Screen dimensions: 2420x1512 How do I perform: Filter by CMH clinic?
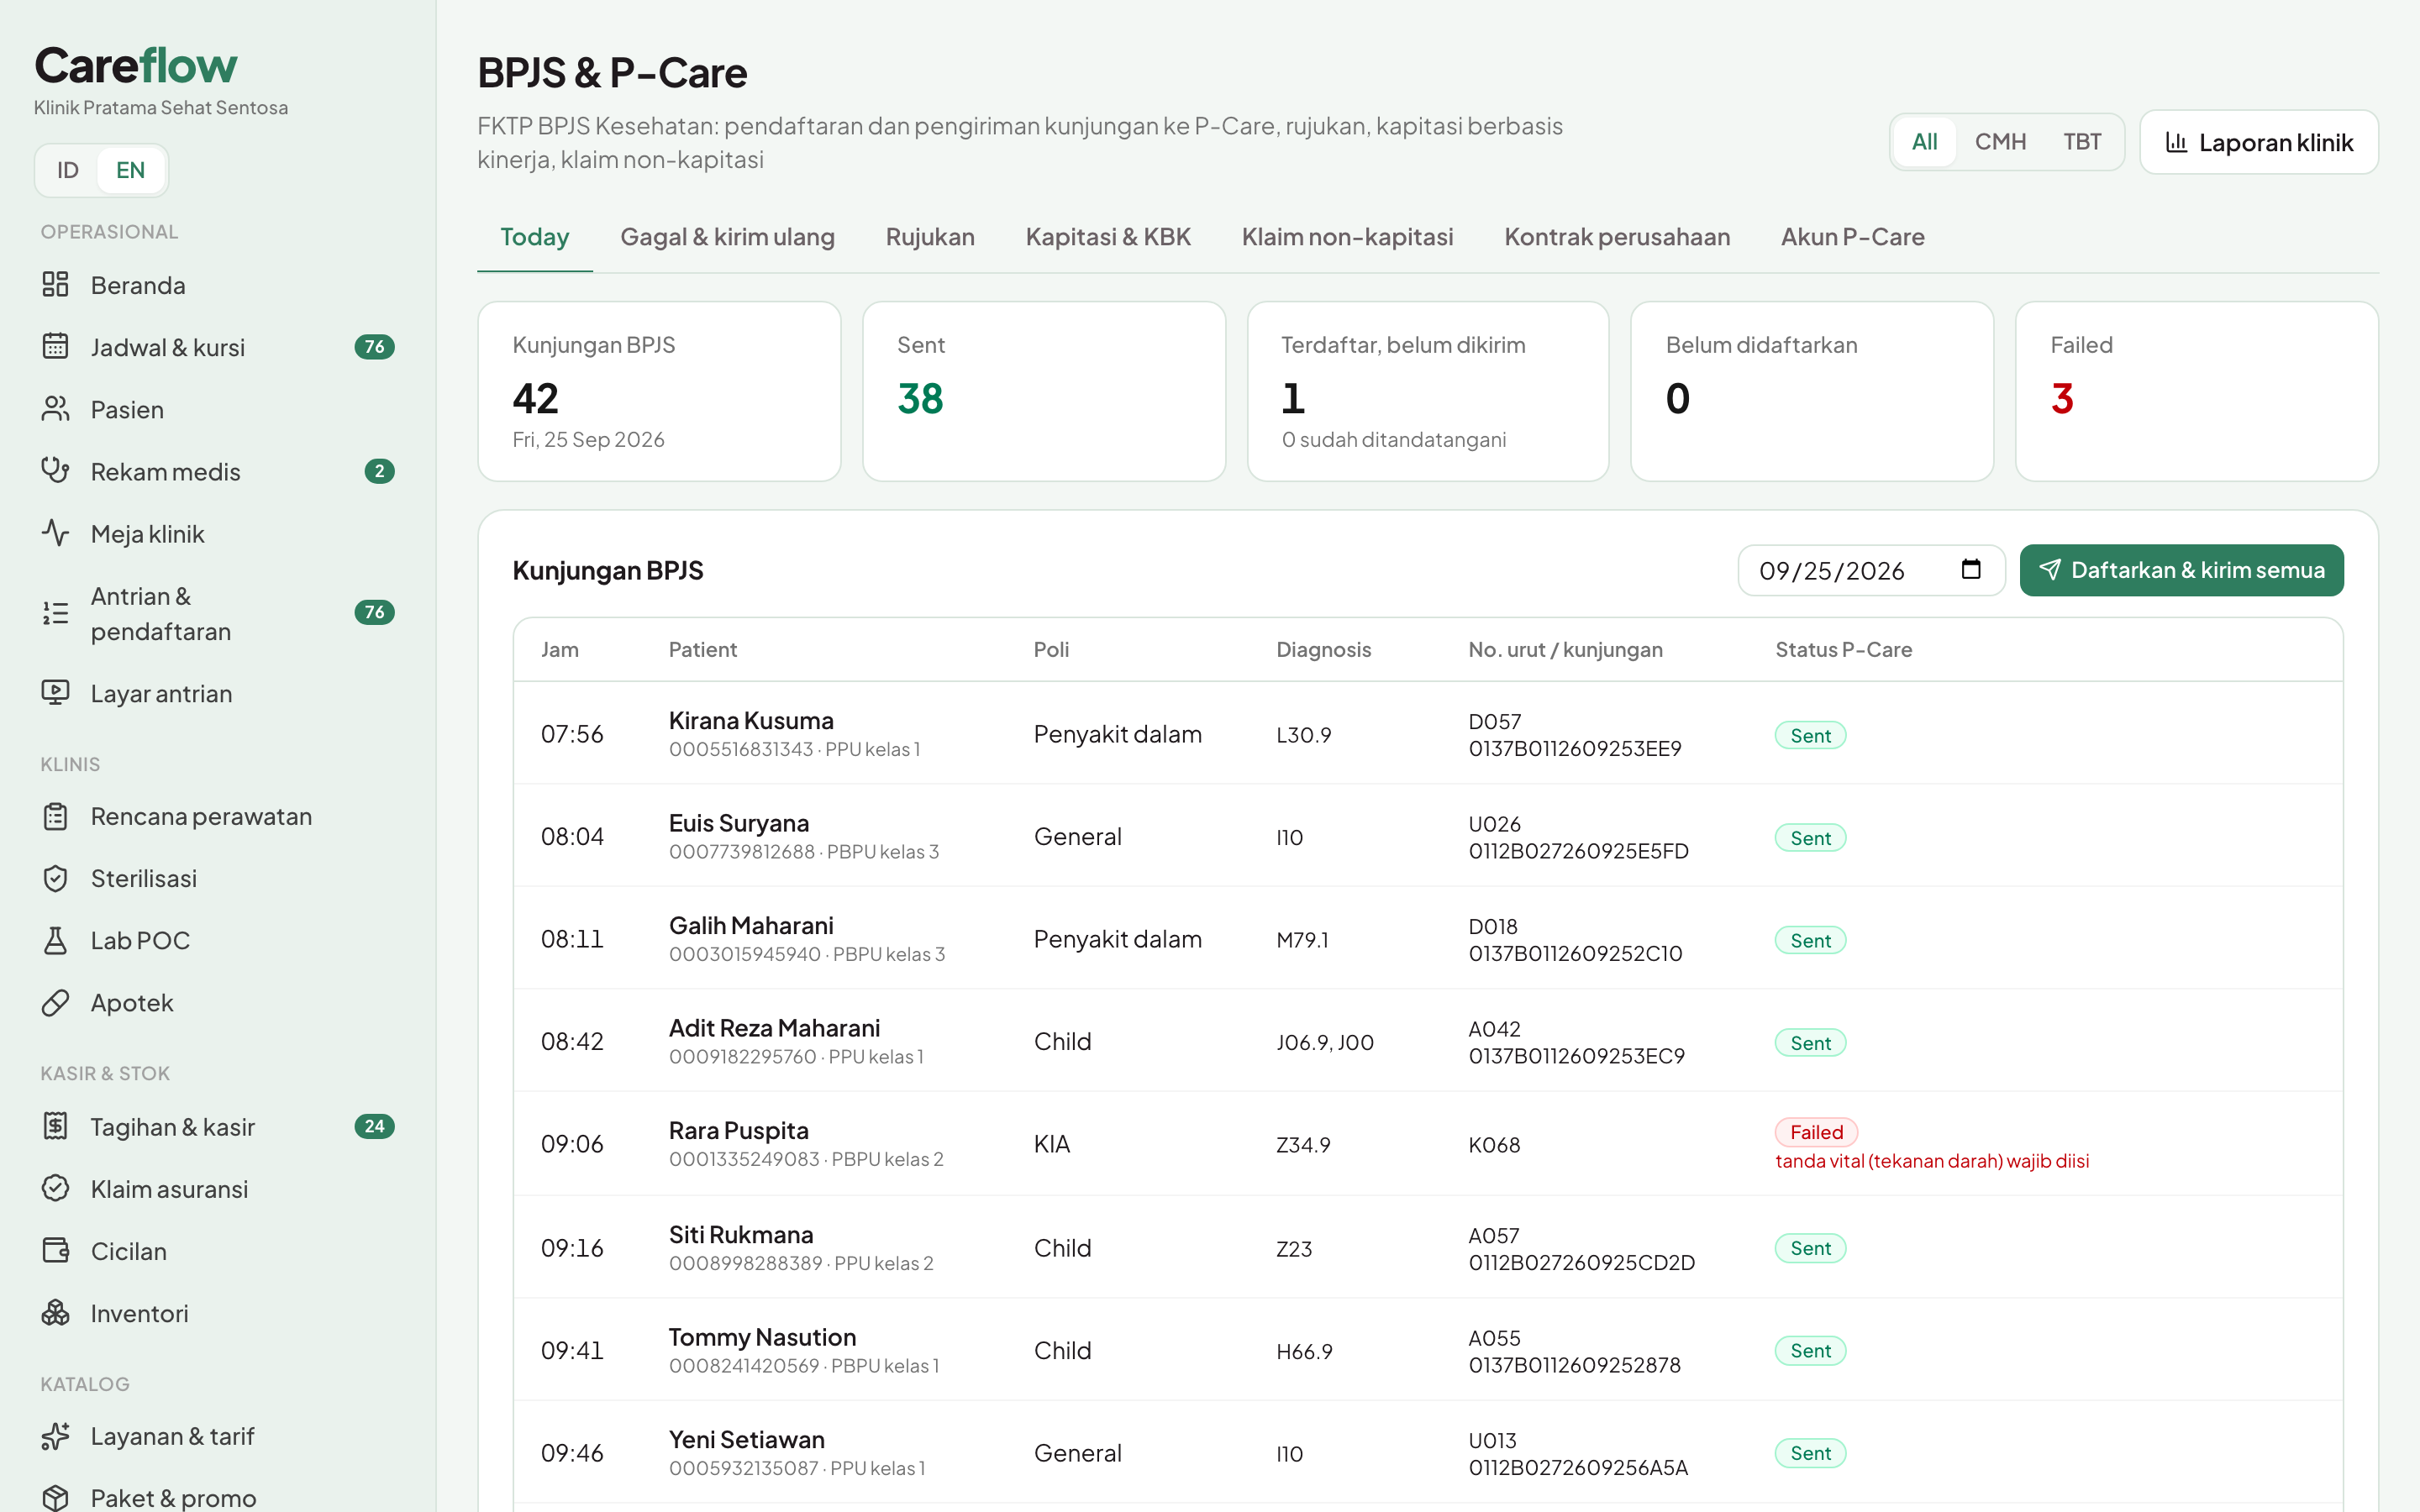click(2000, 142)
